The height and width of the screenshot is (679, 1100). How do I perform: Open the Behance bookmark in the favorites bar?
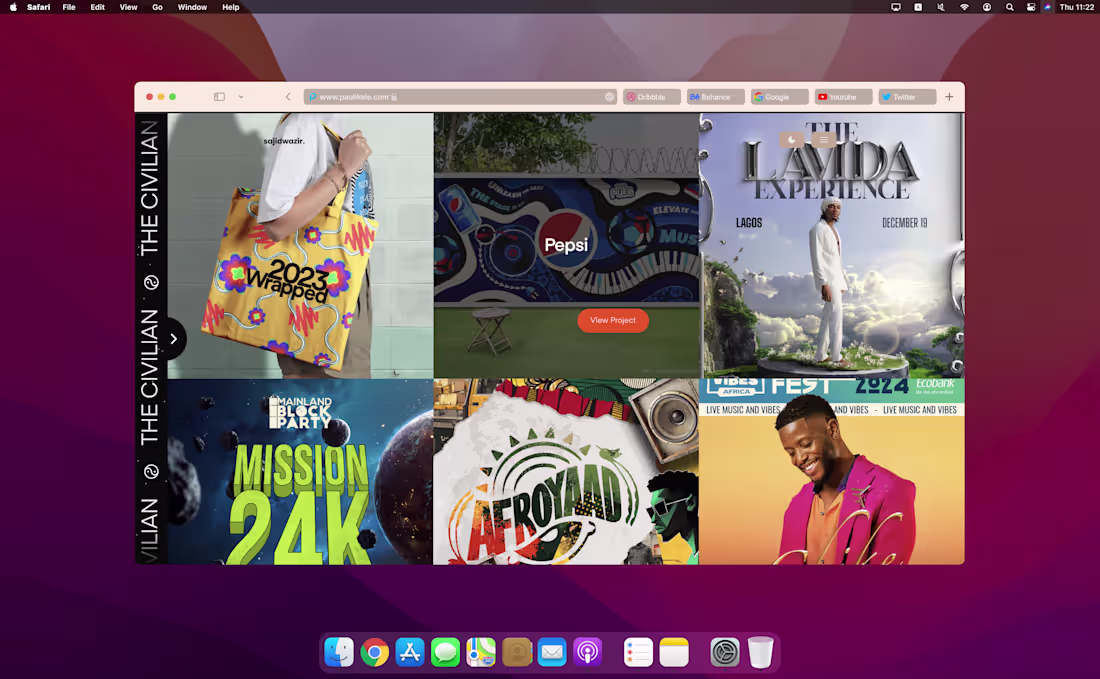pyautogui.click(x=714, y=96)
